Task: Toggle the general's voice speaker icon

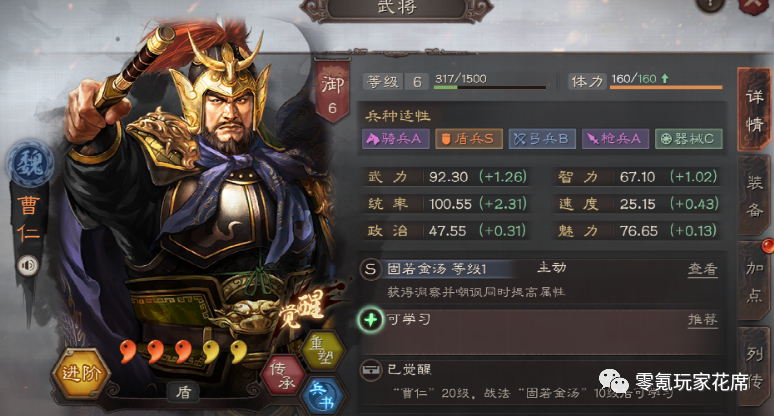Action: tap(28, 265)
